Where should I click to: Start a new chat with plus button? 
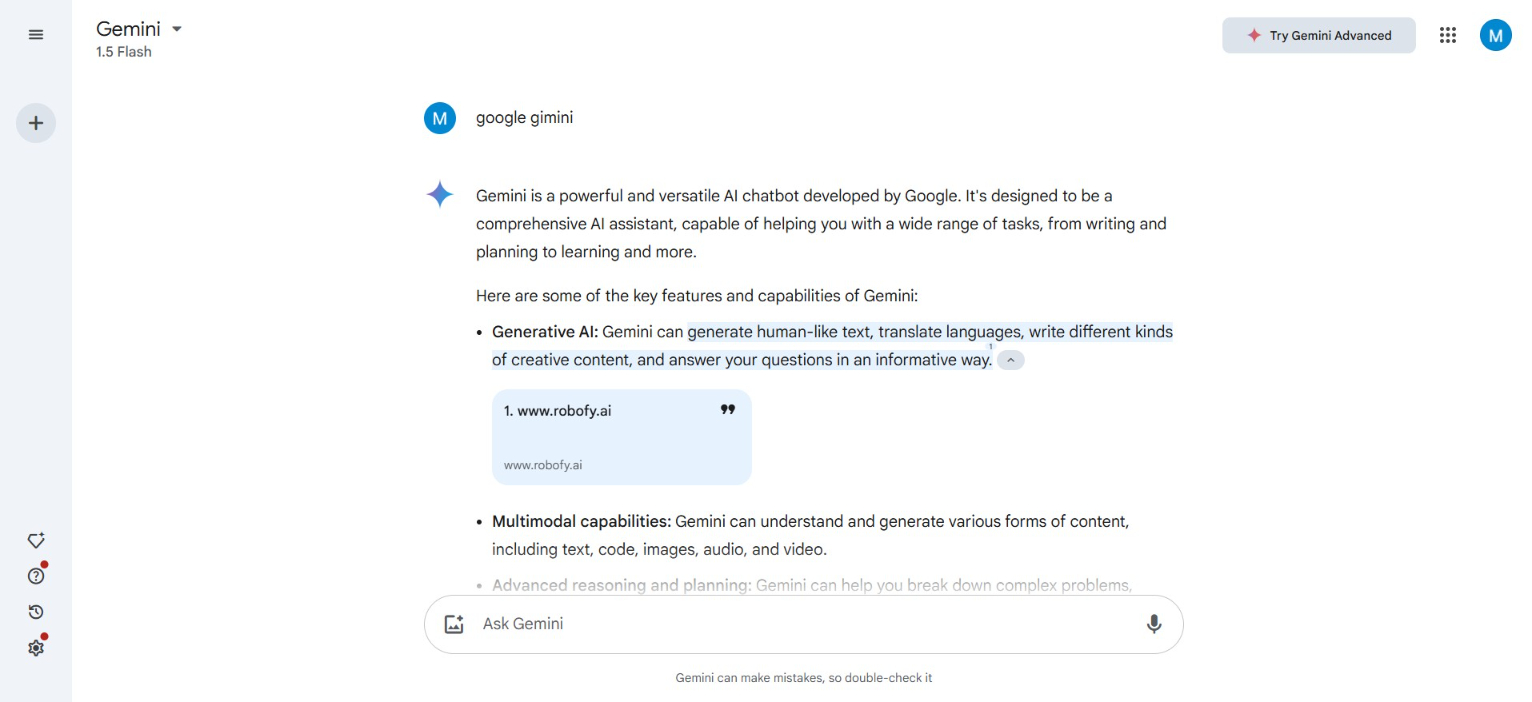click(36, 123)
